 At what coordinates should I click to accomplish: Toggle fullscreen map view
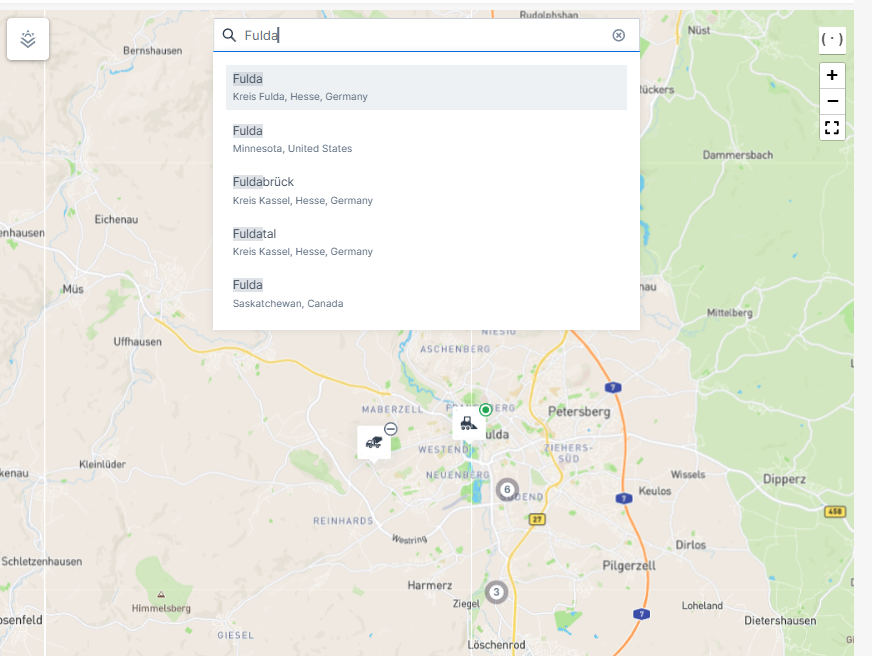(832, 127)
